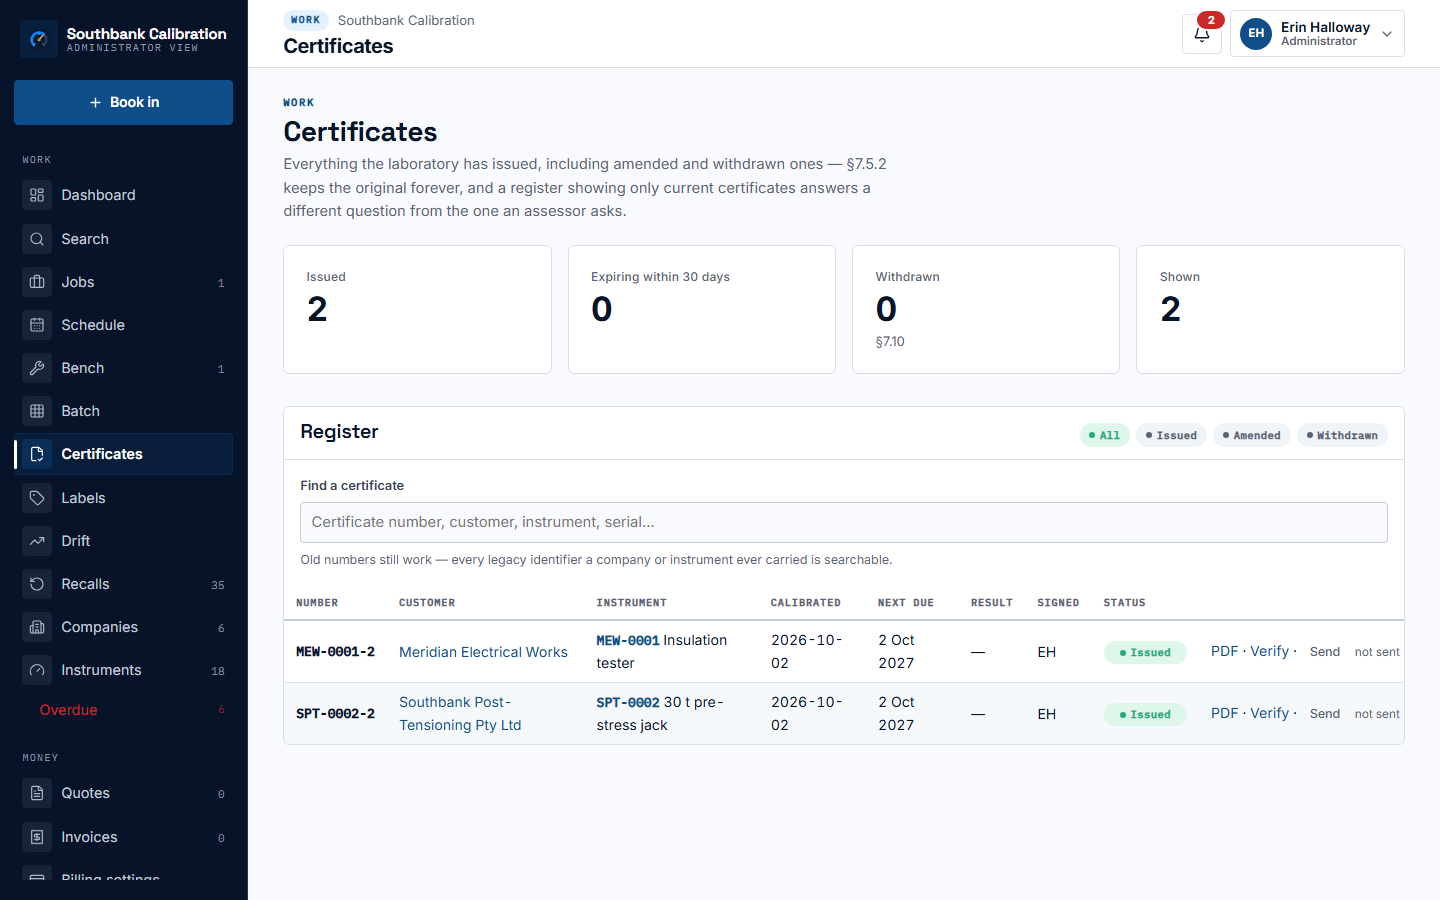
Task: Filter register by Issued
Action: [x=1171, y=435]
